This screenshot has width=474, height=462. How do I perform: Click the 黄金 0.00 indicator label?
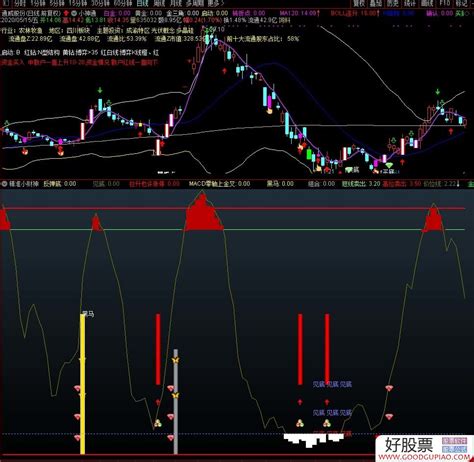[x=149, y=13]
